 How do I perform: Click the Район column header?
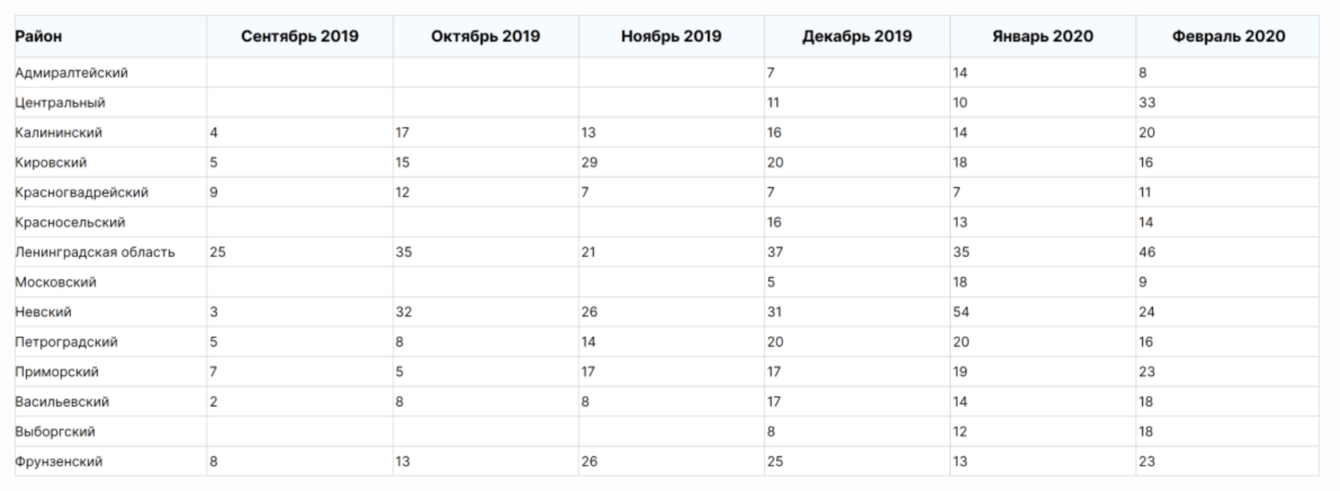[39, 37]
